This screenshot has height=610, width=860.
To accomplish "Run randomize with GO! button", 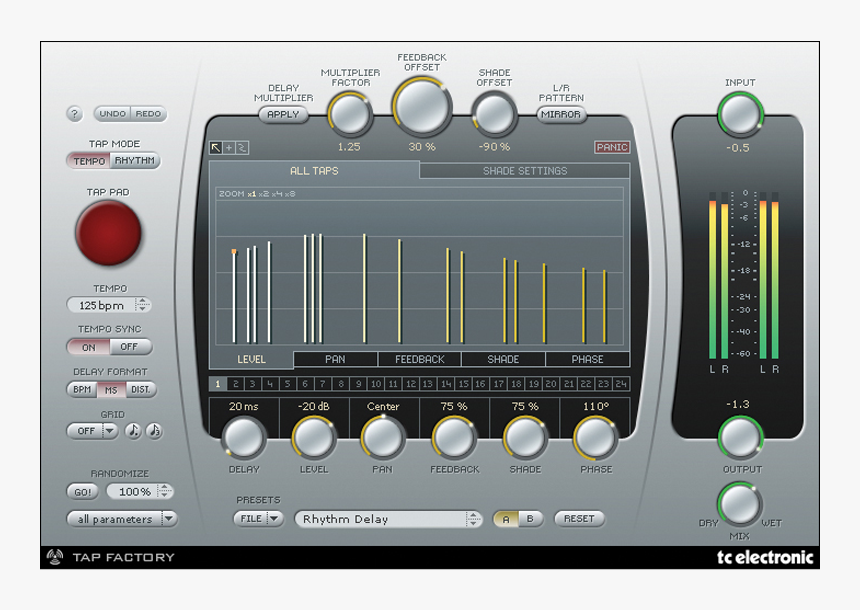I will (82, 492).
